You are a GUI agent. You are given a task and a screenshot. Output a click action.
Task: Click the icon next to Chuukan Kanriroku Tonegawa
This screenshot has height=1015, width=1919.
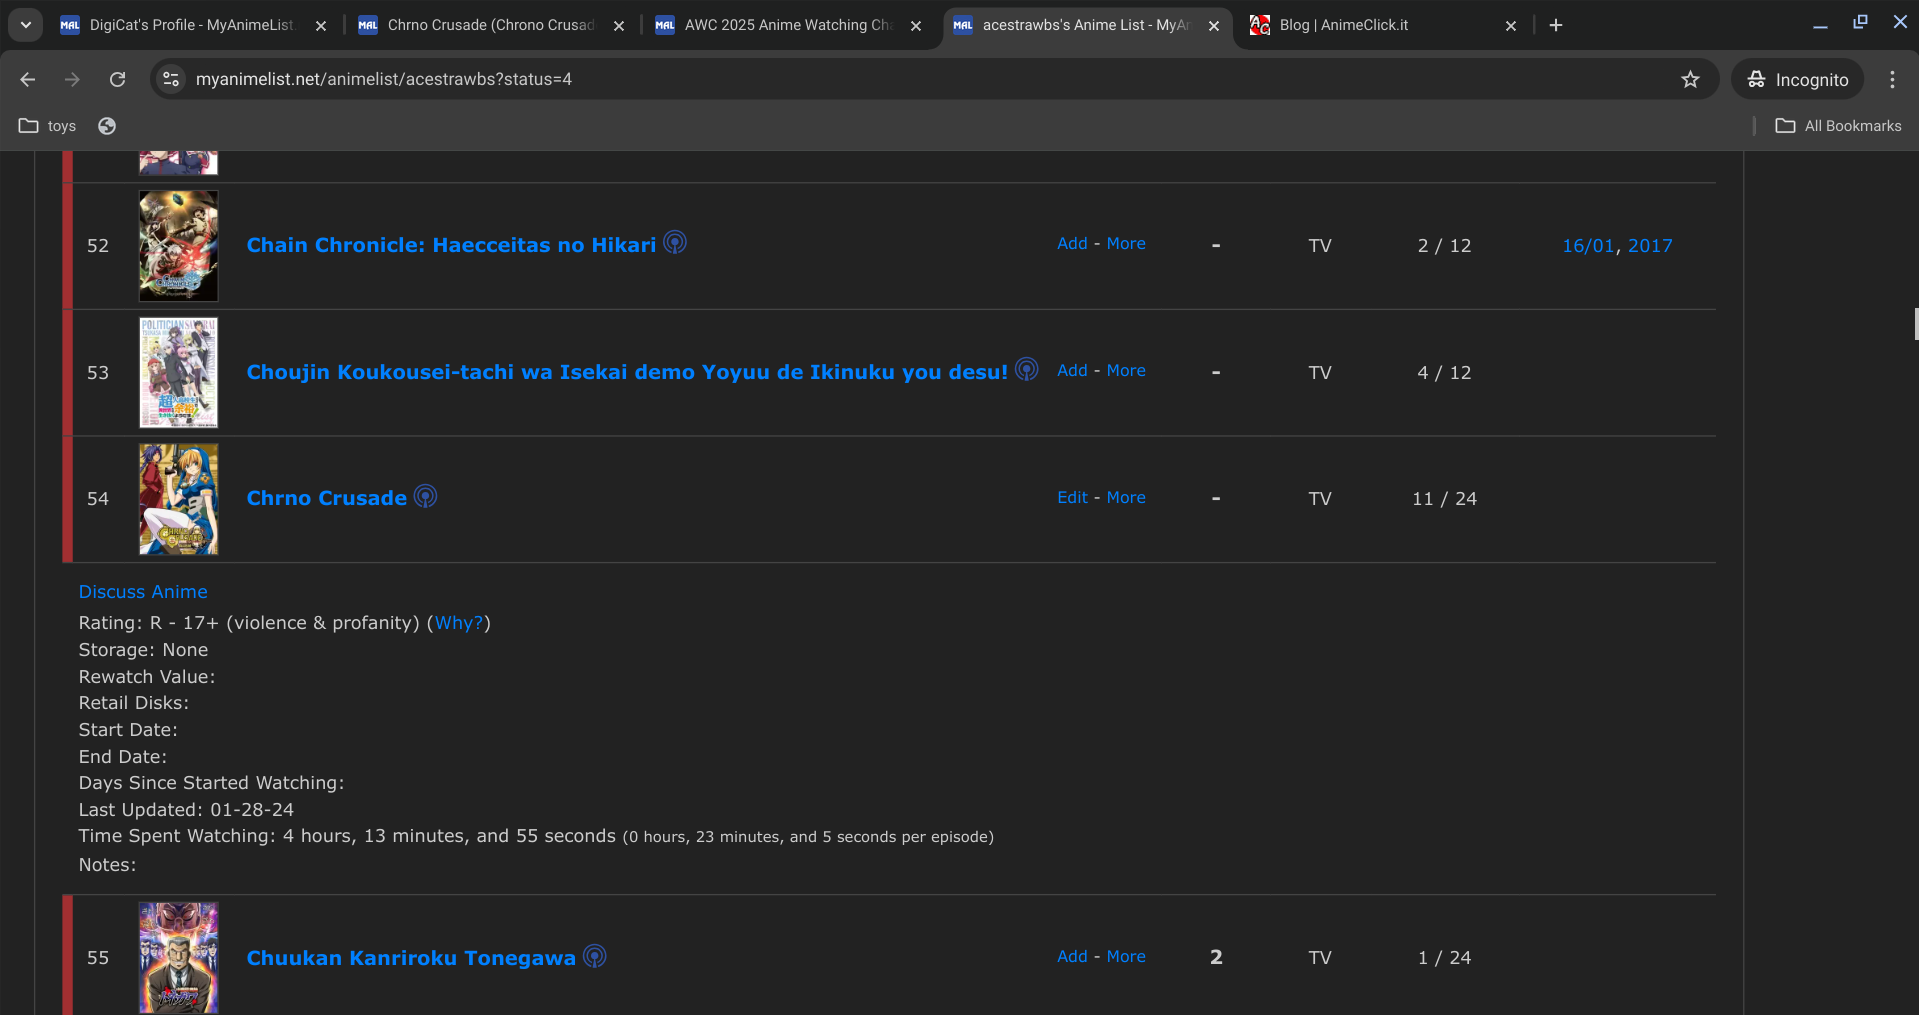click(x=594, y=957)
